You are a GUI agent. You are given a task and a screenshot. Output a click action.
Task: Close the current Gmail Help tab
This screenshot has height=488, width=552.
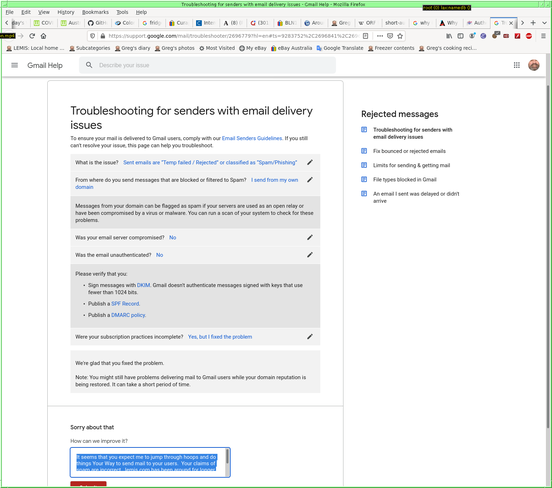pyautogui.click(x=511, y=23)
